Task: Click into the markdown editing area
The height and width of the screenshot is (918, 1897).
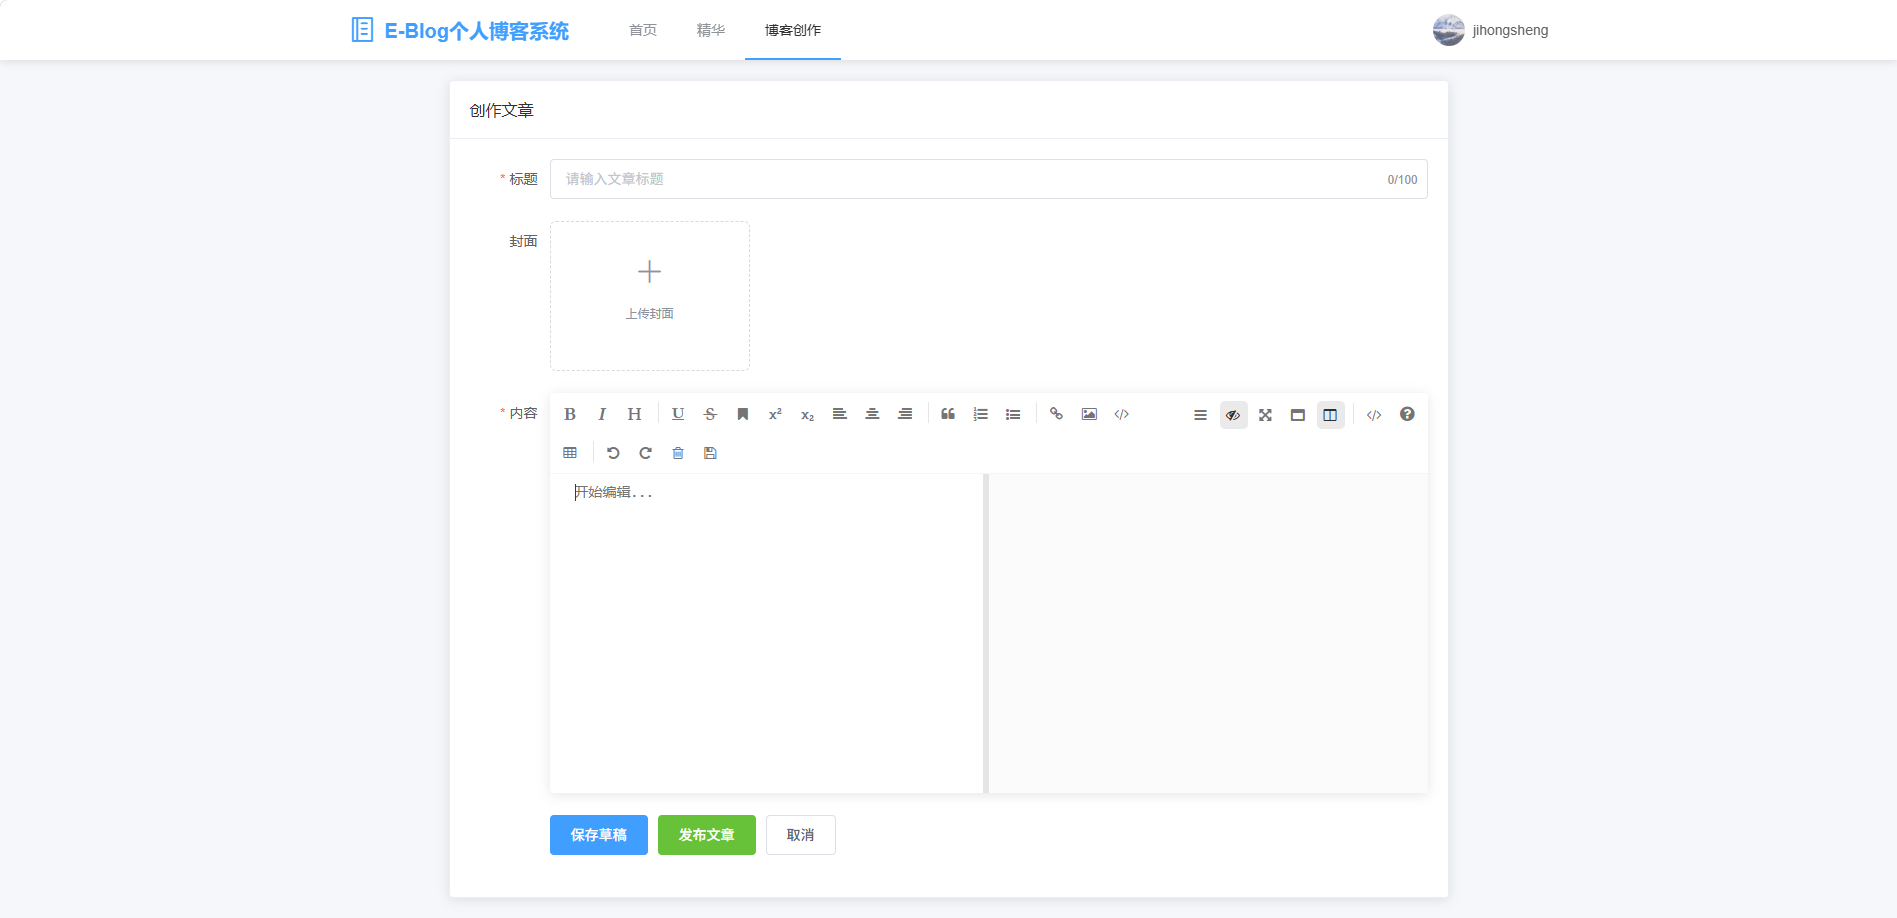Action: point(767,633)
